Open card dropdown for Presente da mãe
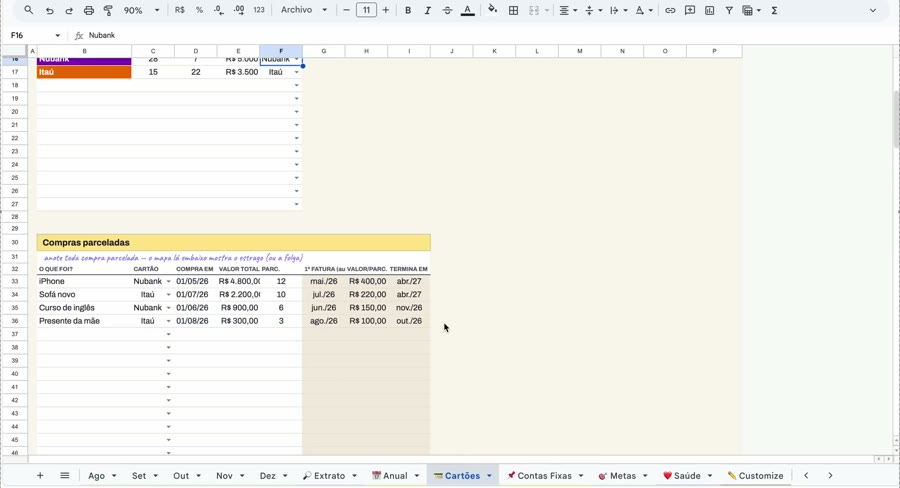Image resolution: width=900 pixels, height=488 pixels. (169, 321)
